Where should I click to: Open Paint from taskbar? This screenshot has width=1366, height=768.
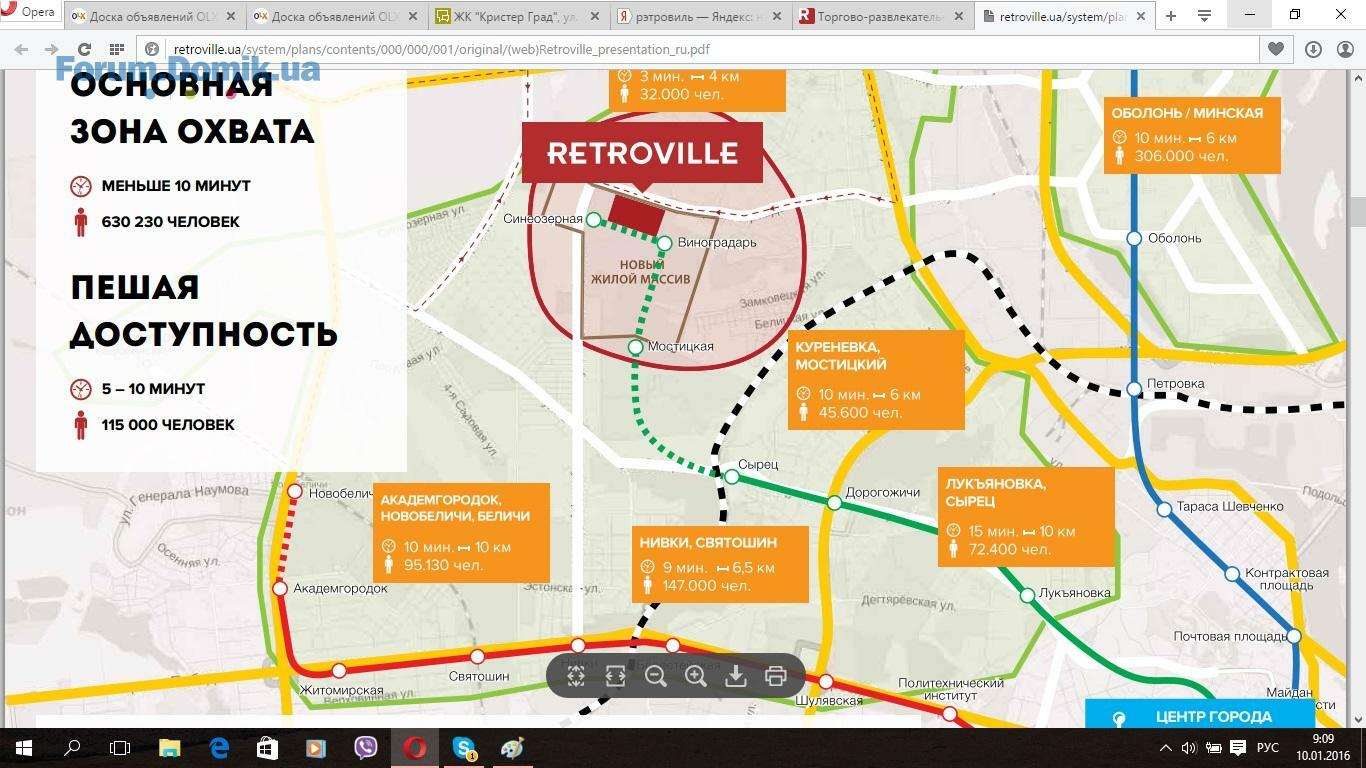[512, 748]
